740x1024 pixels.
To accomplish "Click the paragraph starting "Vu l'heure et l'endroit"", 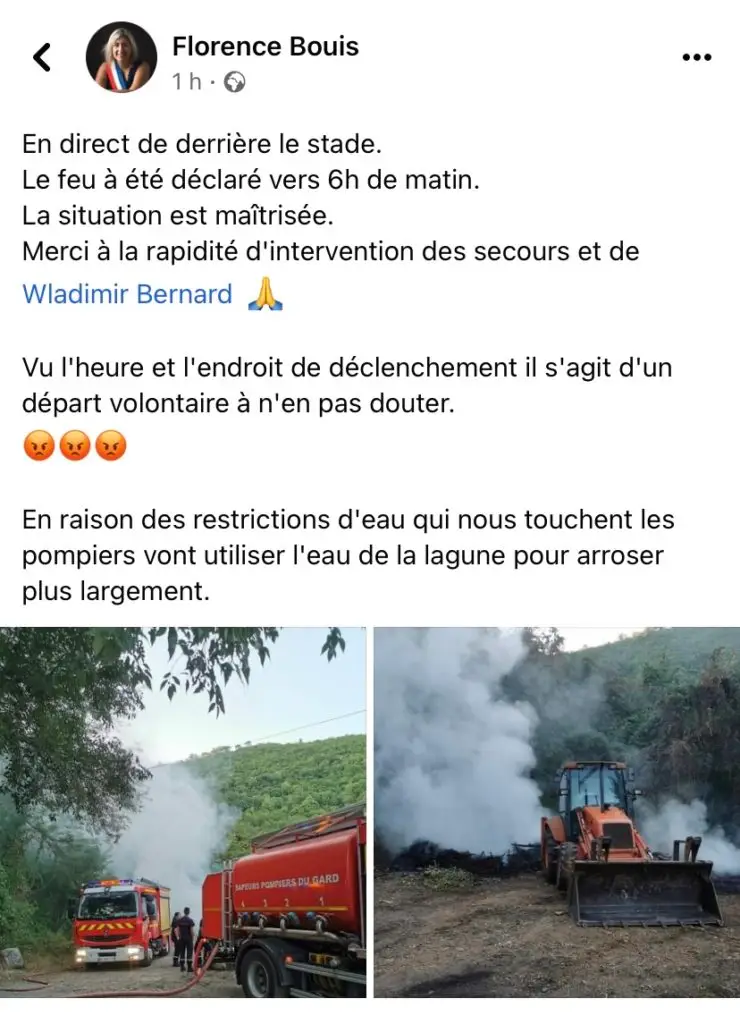I will click(347, 385).
